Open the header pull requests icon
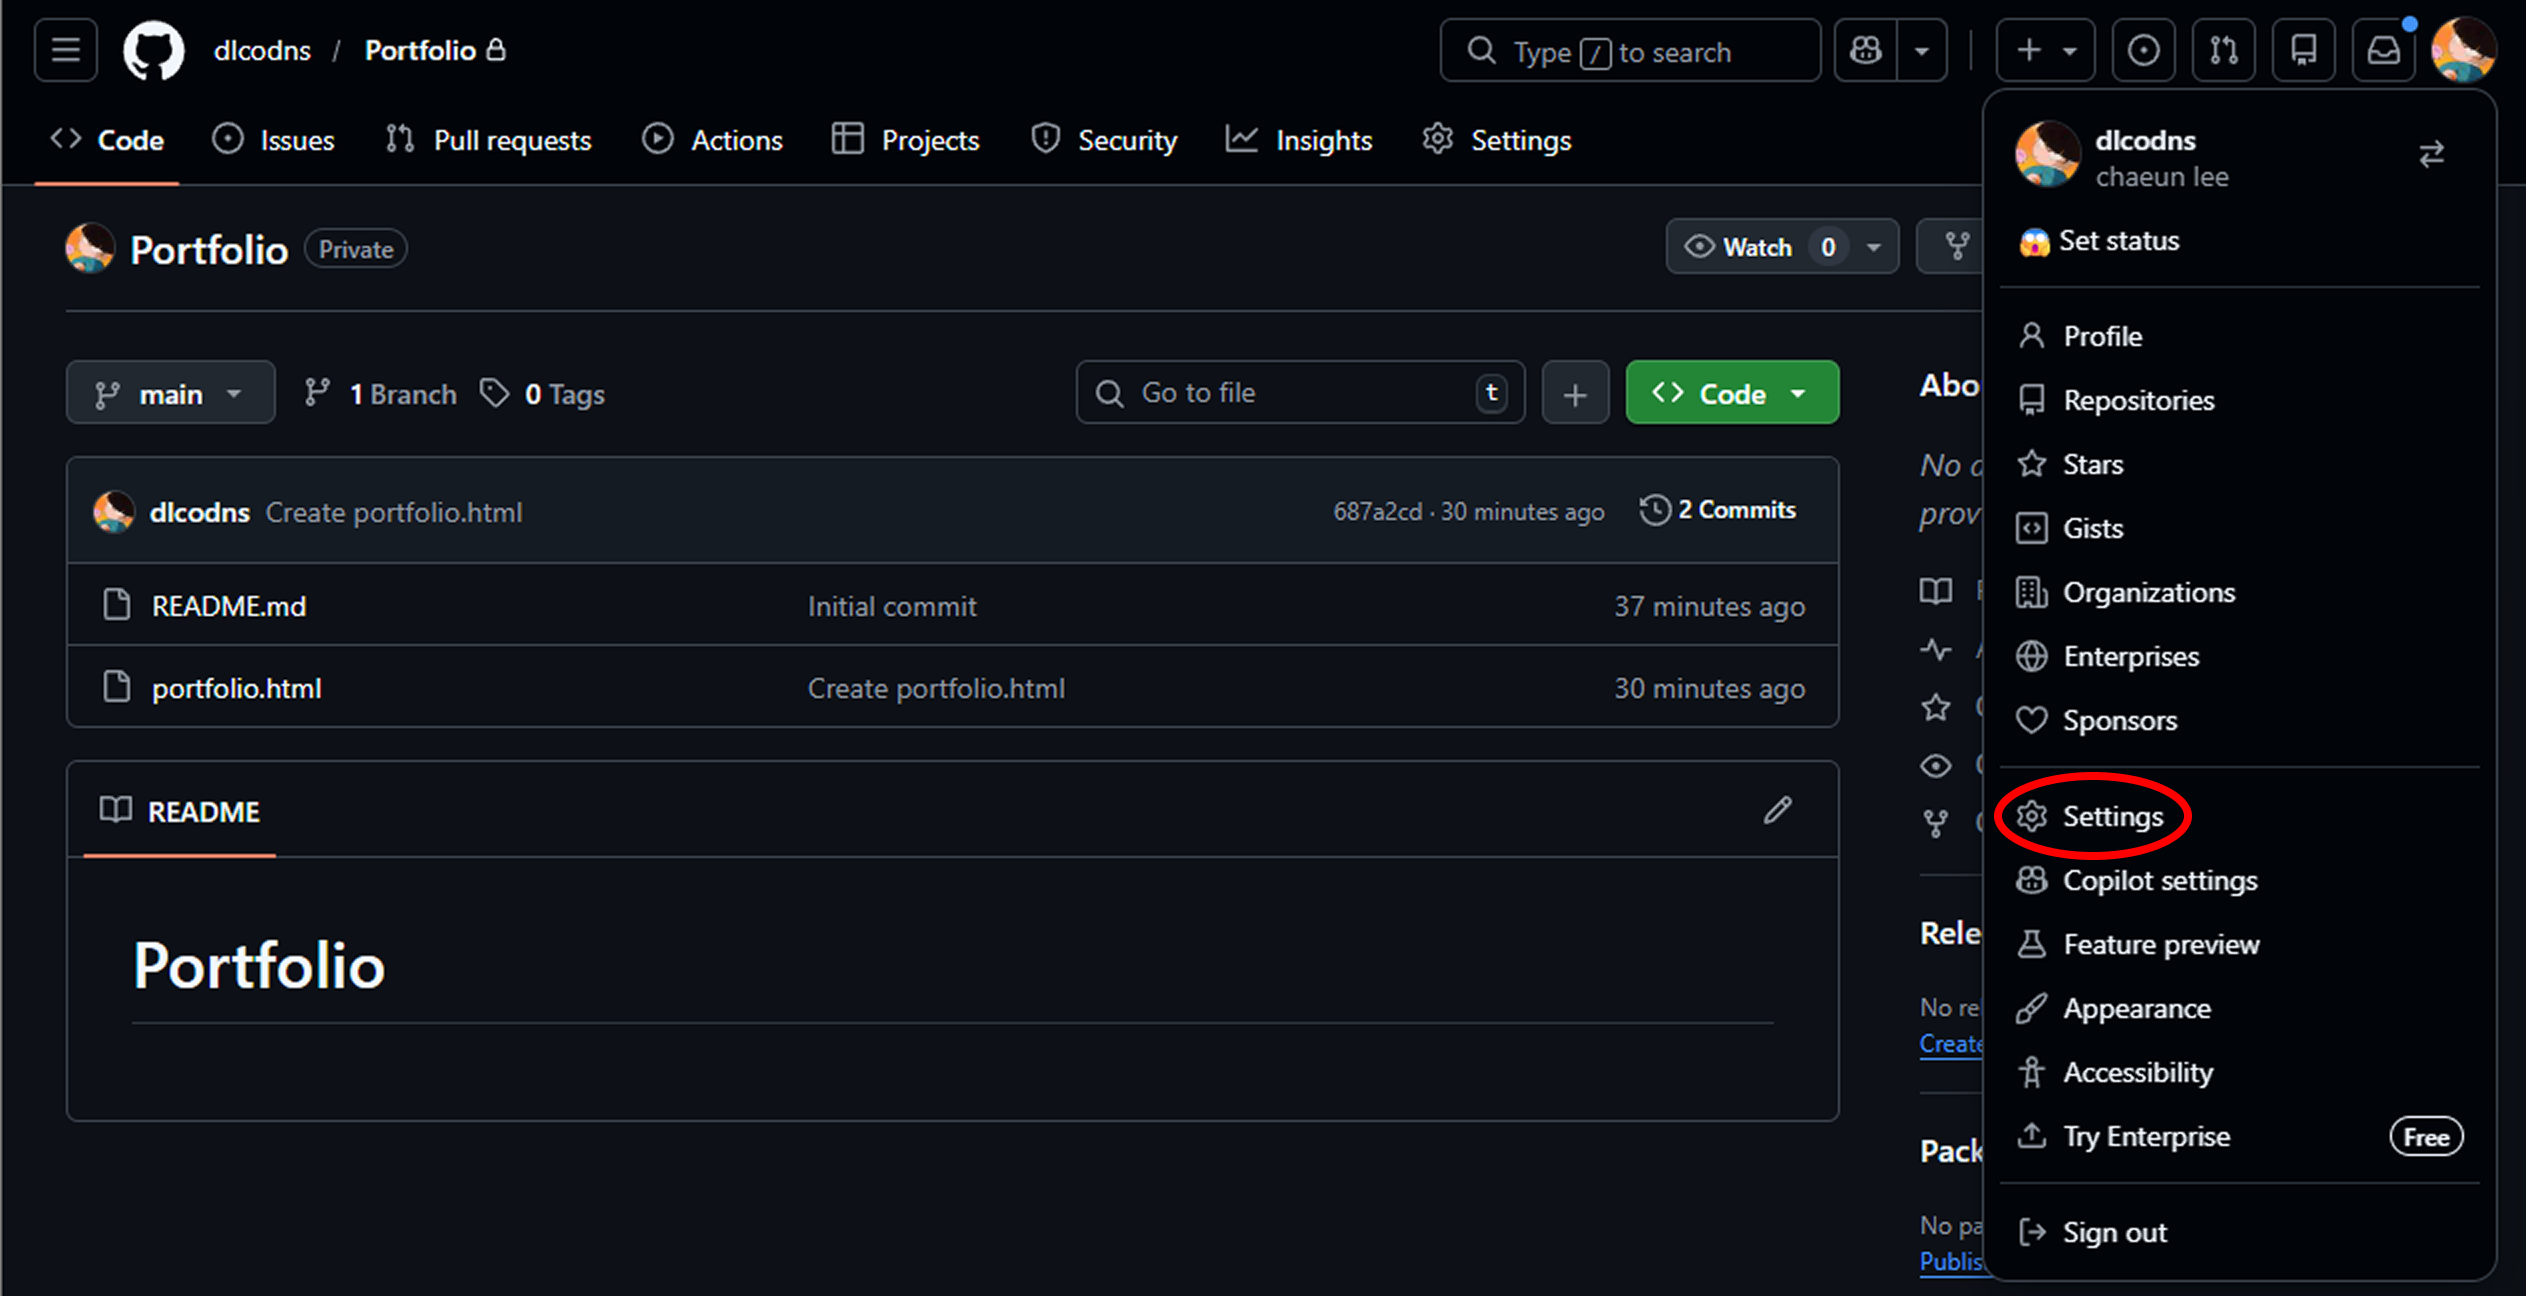Viewport: 2526px width, 1296px height. tap(2223, 50)
